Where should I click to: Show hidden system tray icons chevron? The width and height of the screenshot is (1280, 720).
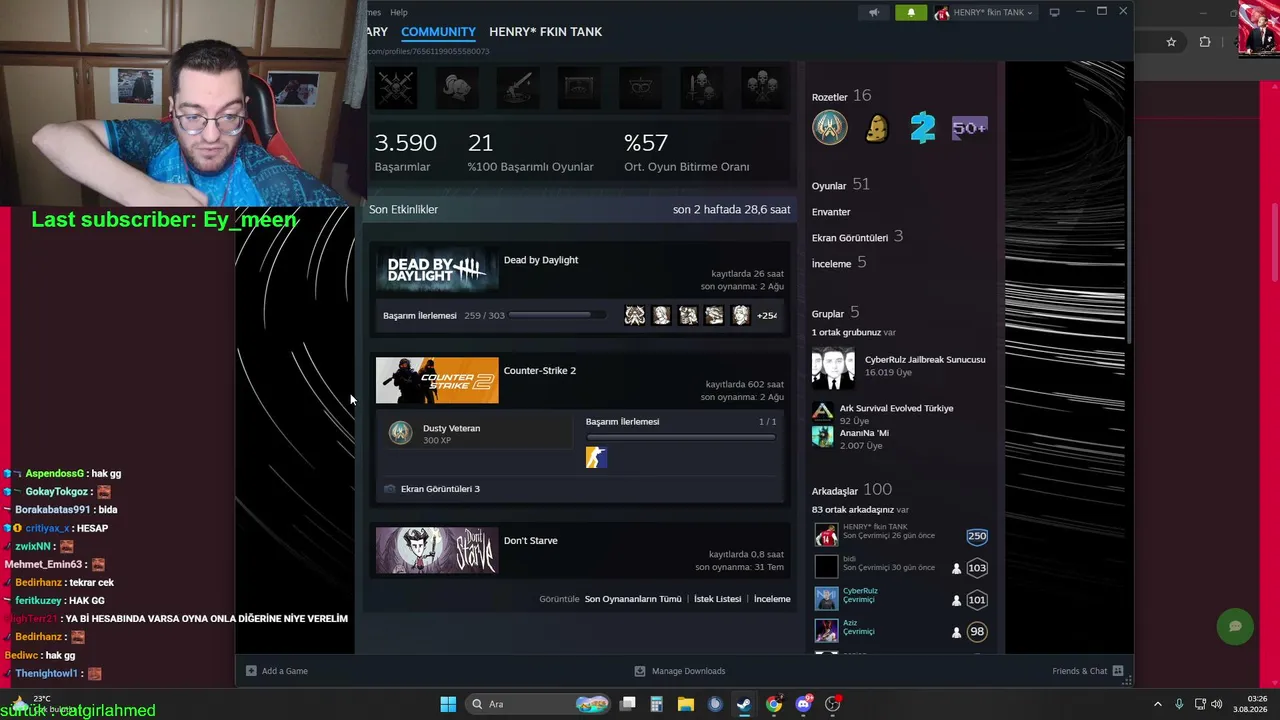click(x=1158, y=704)
